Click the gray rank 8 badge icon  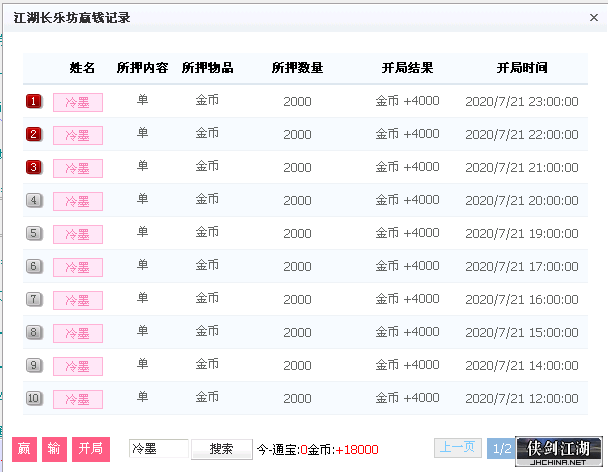(x=34, y=332)
